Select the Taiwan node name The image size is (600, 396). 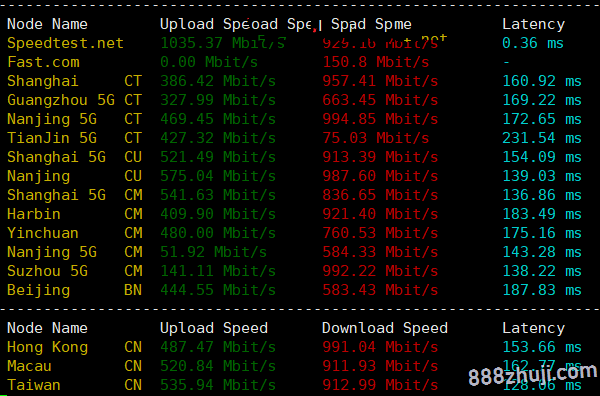coord(34,385)
